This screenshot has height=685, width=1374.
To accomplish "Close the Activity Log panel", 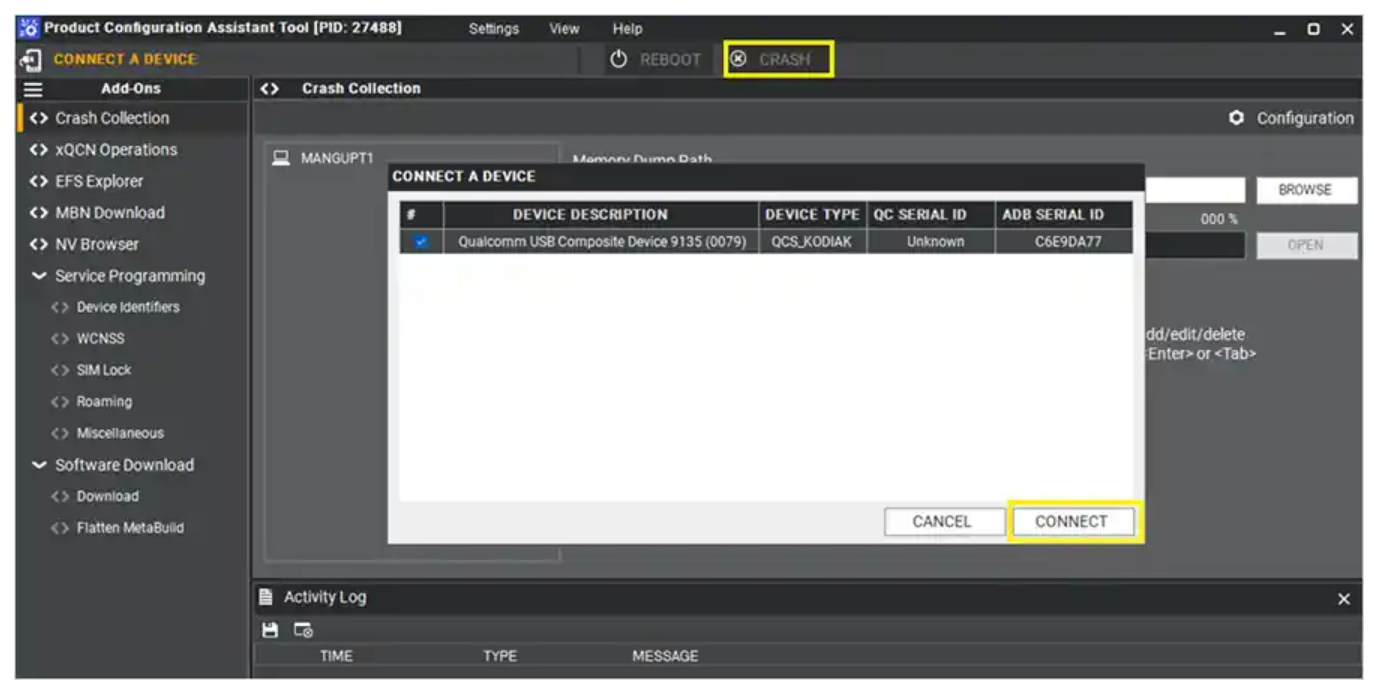I will (1343, 599).
